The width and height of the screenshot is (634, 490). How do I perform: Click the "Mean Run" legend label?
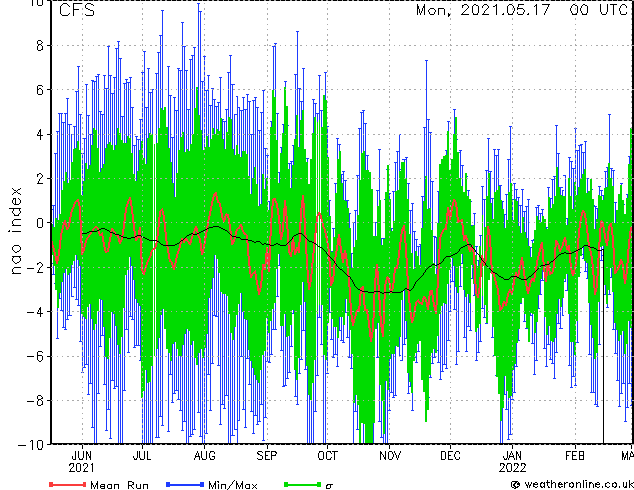coord(119,485)
